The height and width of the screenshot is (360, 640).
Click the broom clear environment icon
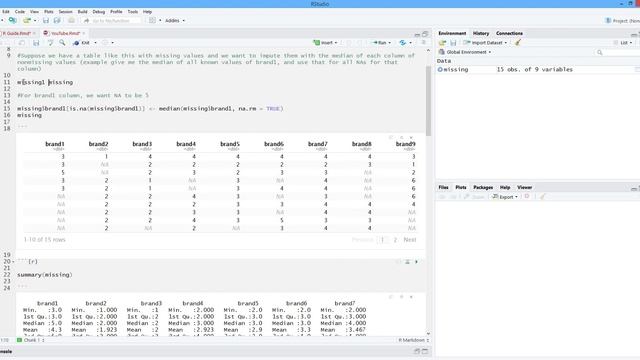pyautogui.click(x=518, y=42)
